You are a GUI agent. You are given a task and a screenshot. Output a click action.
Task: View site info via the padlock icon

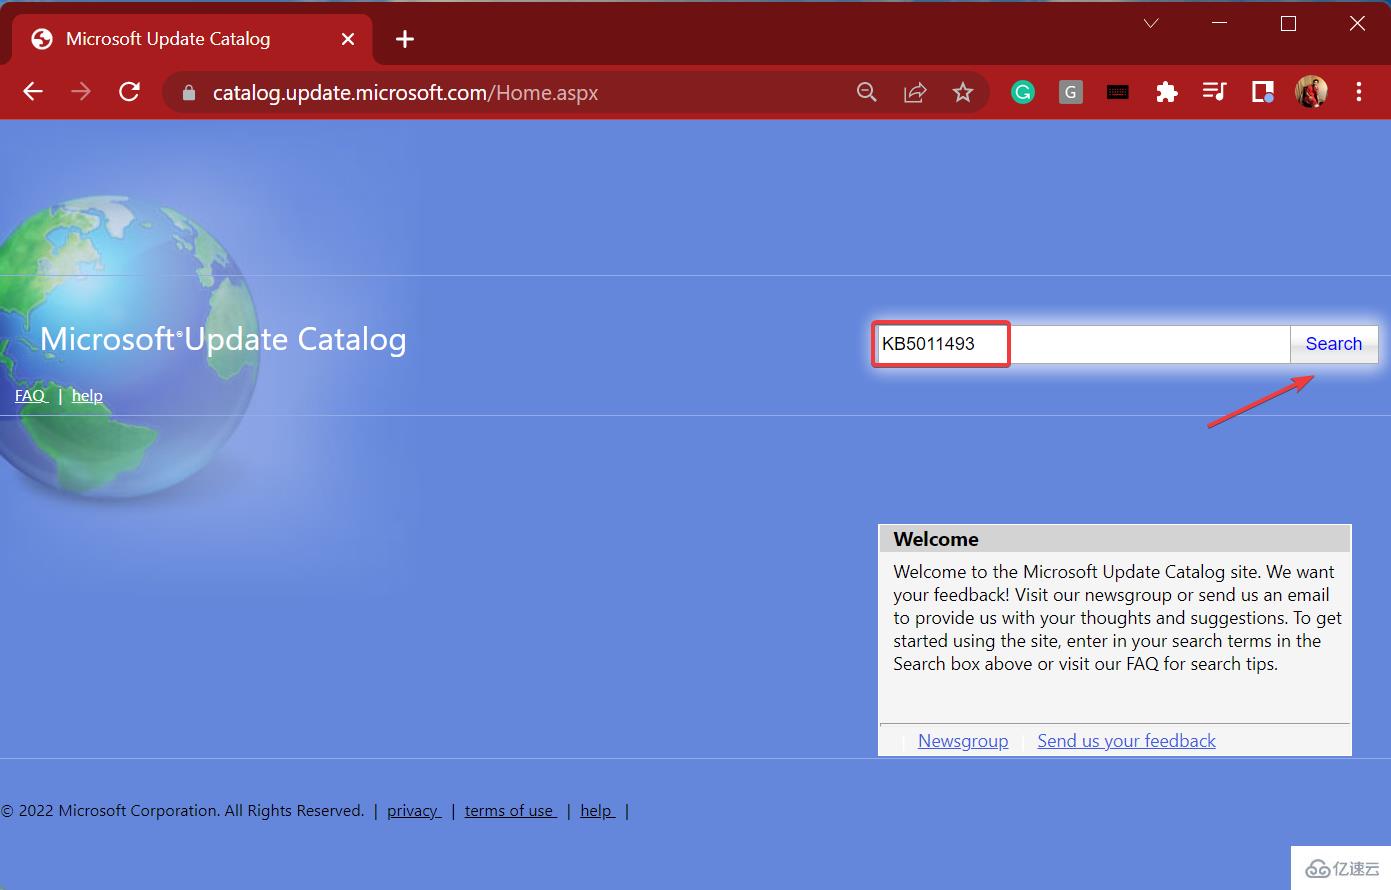click(x=189, y=93)
